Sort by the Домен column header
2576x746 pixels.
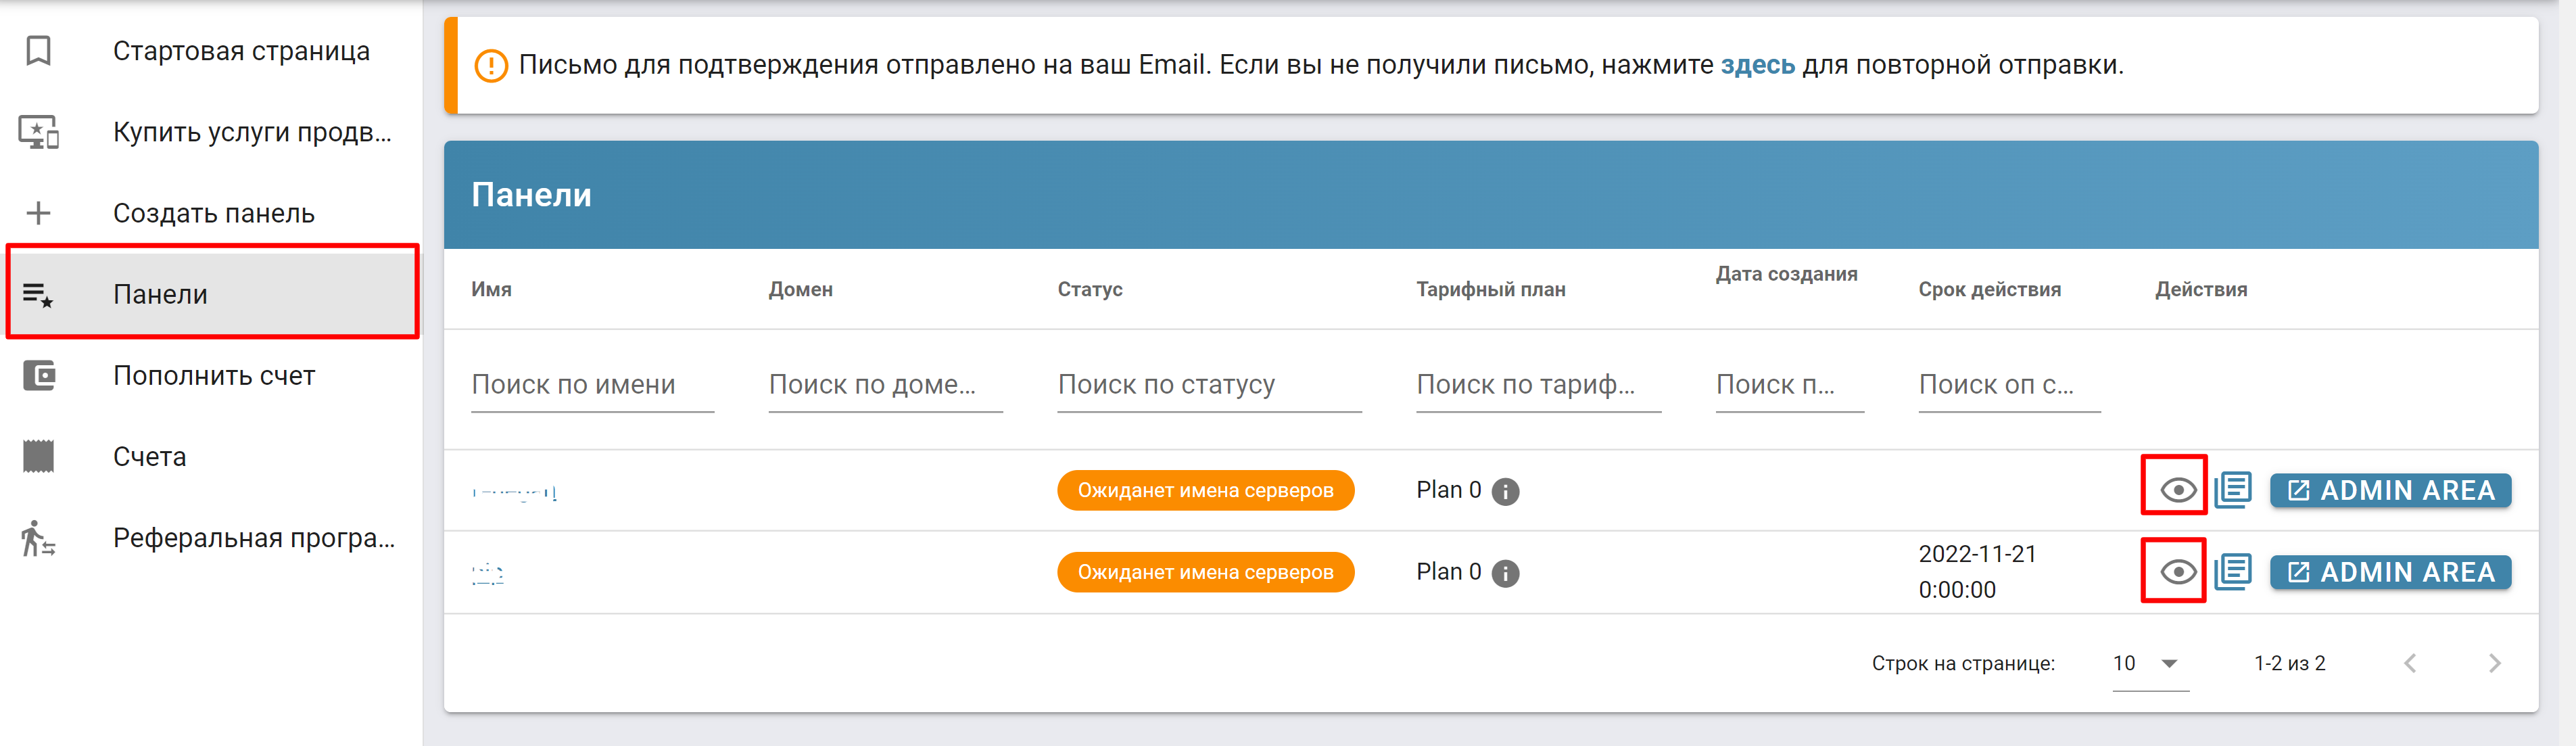800,289
